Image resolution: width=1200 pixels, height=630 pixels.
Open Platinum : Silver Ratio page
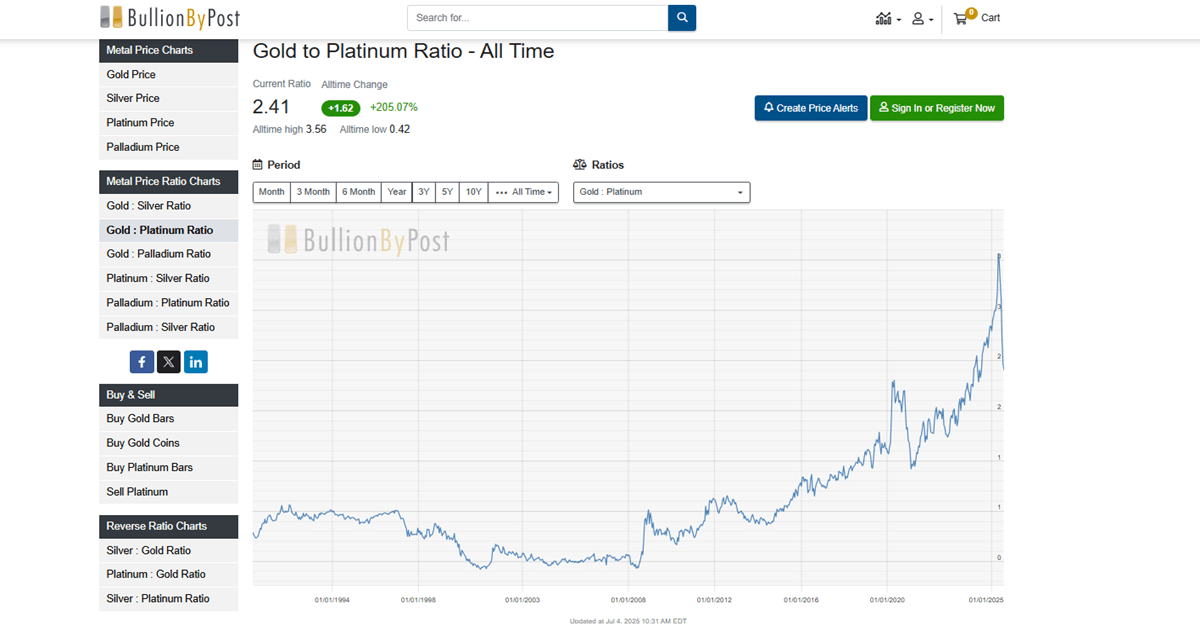[169, 279]
